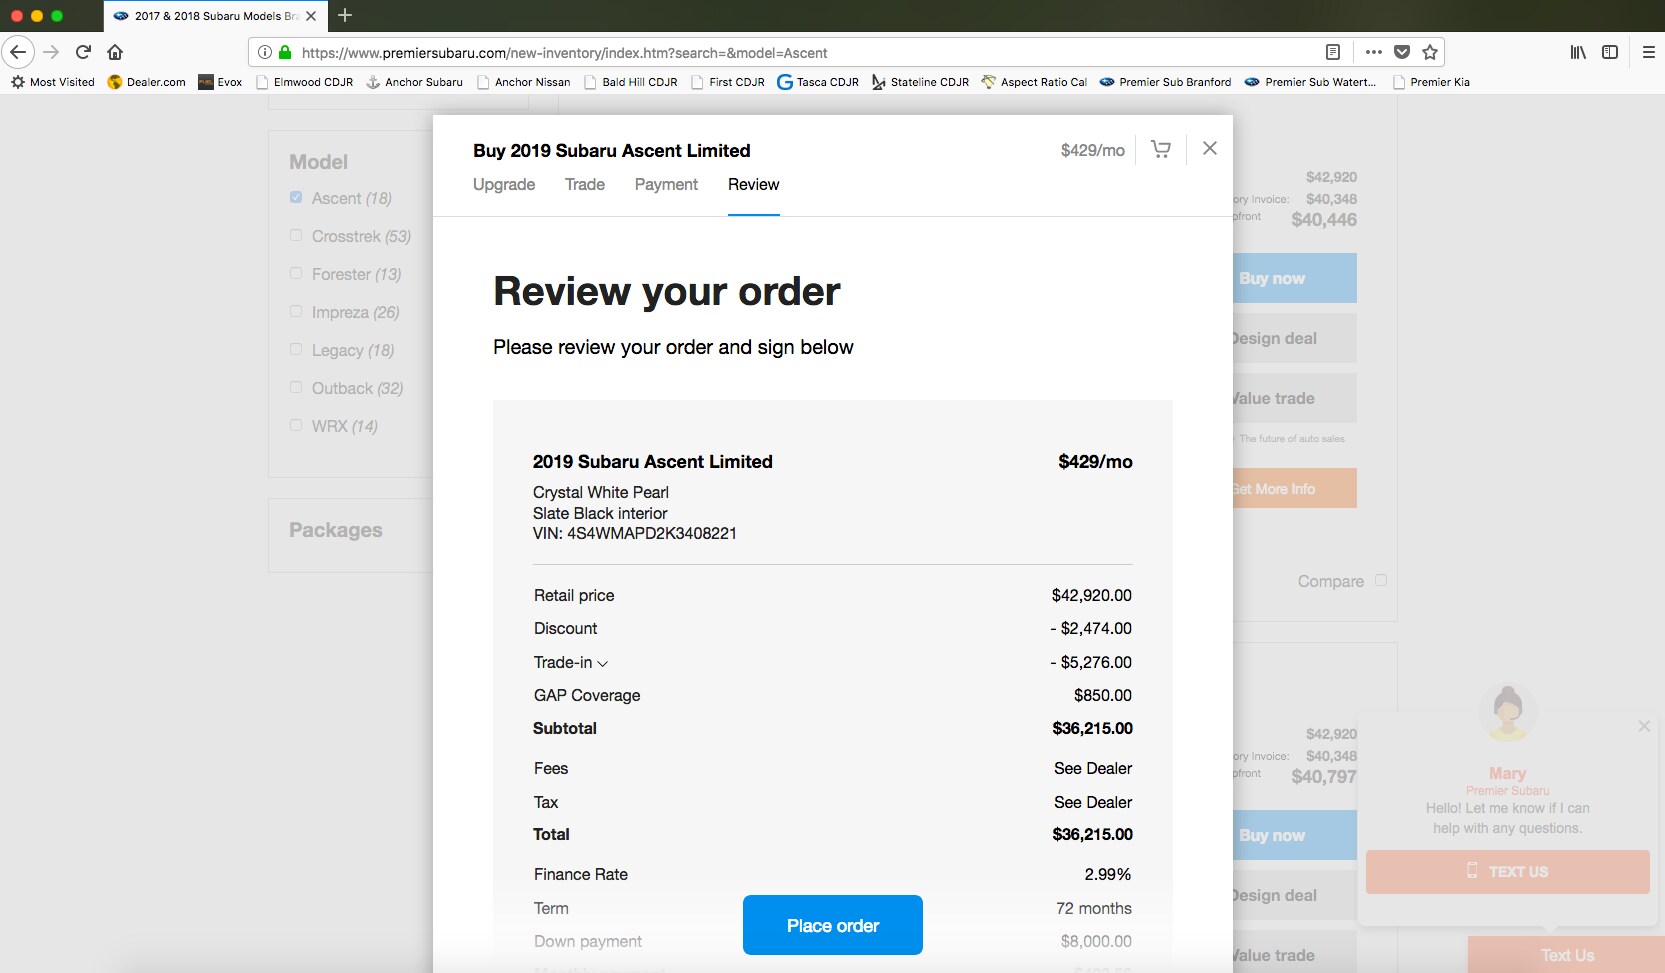Open the Firefox hamburger menu
Viewport: 1665px width, 973px height.
1648,52
